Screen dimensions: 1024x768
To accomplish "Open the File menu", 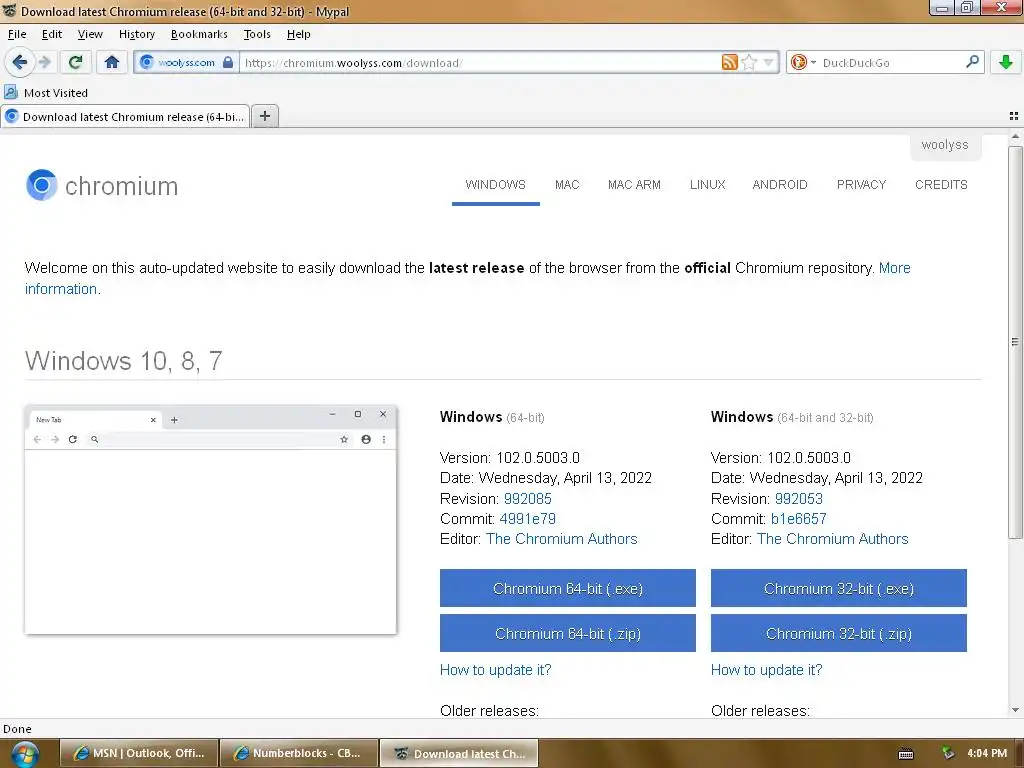I will (x=17, y=34).
